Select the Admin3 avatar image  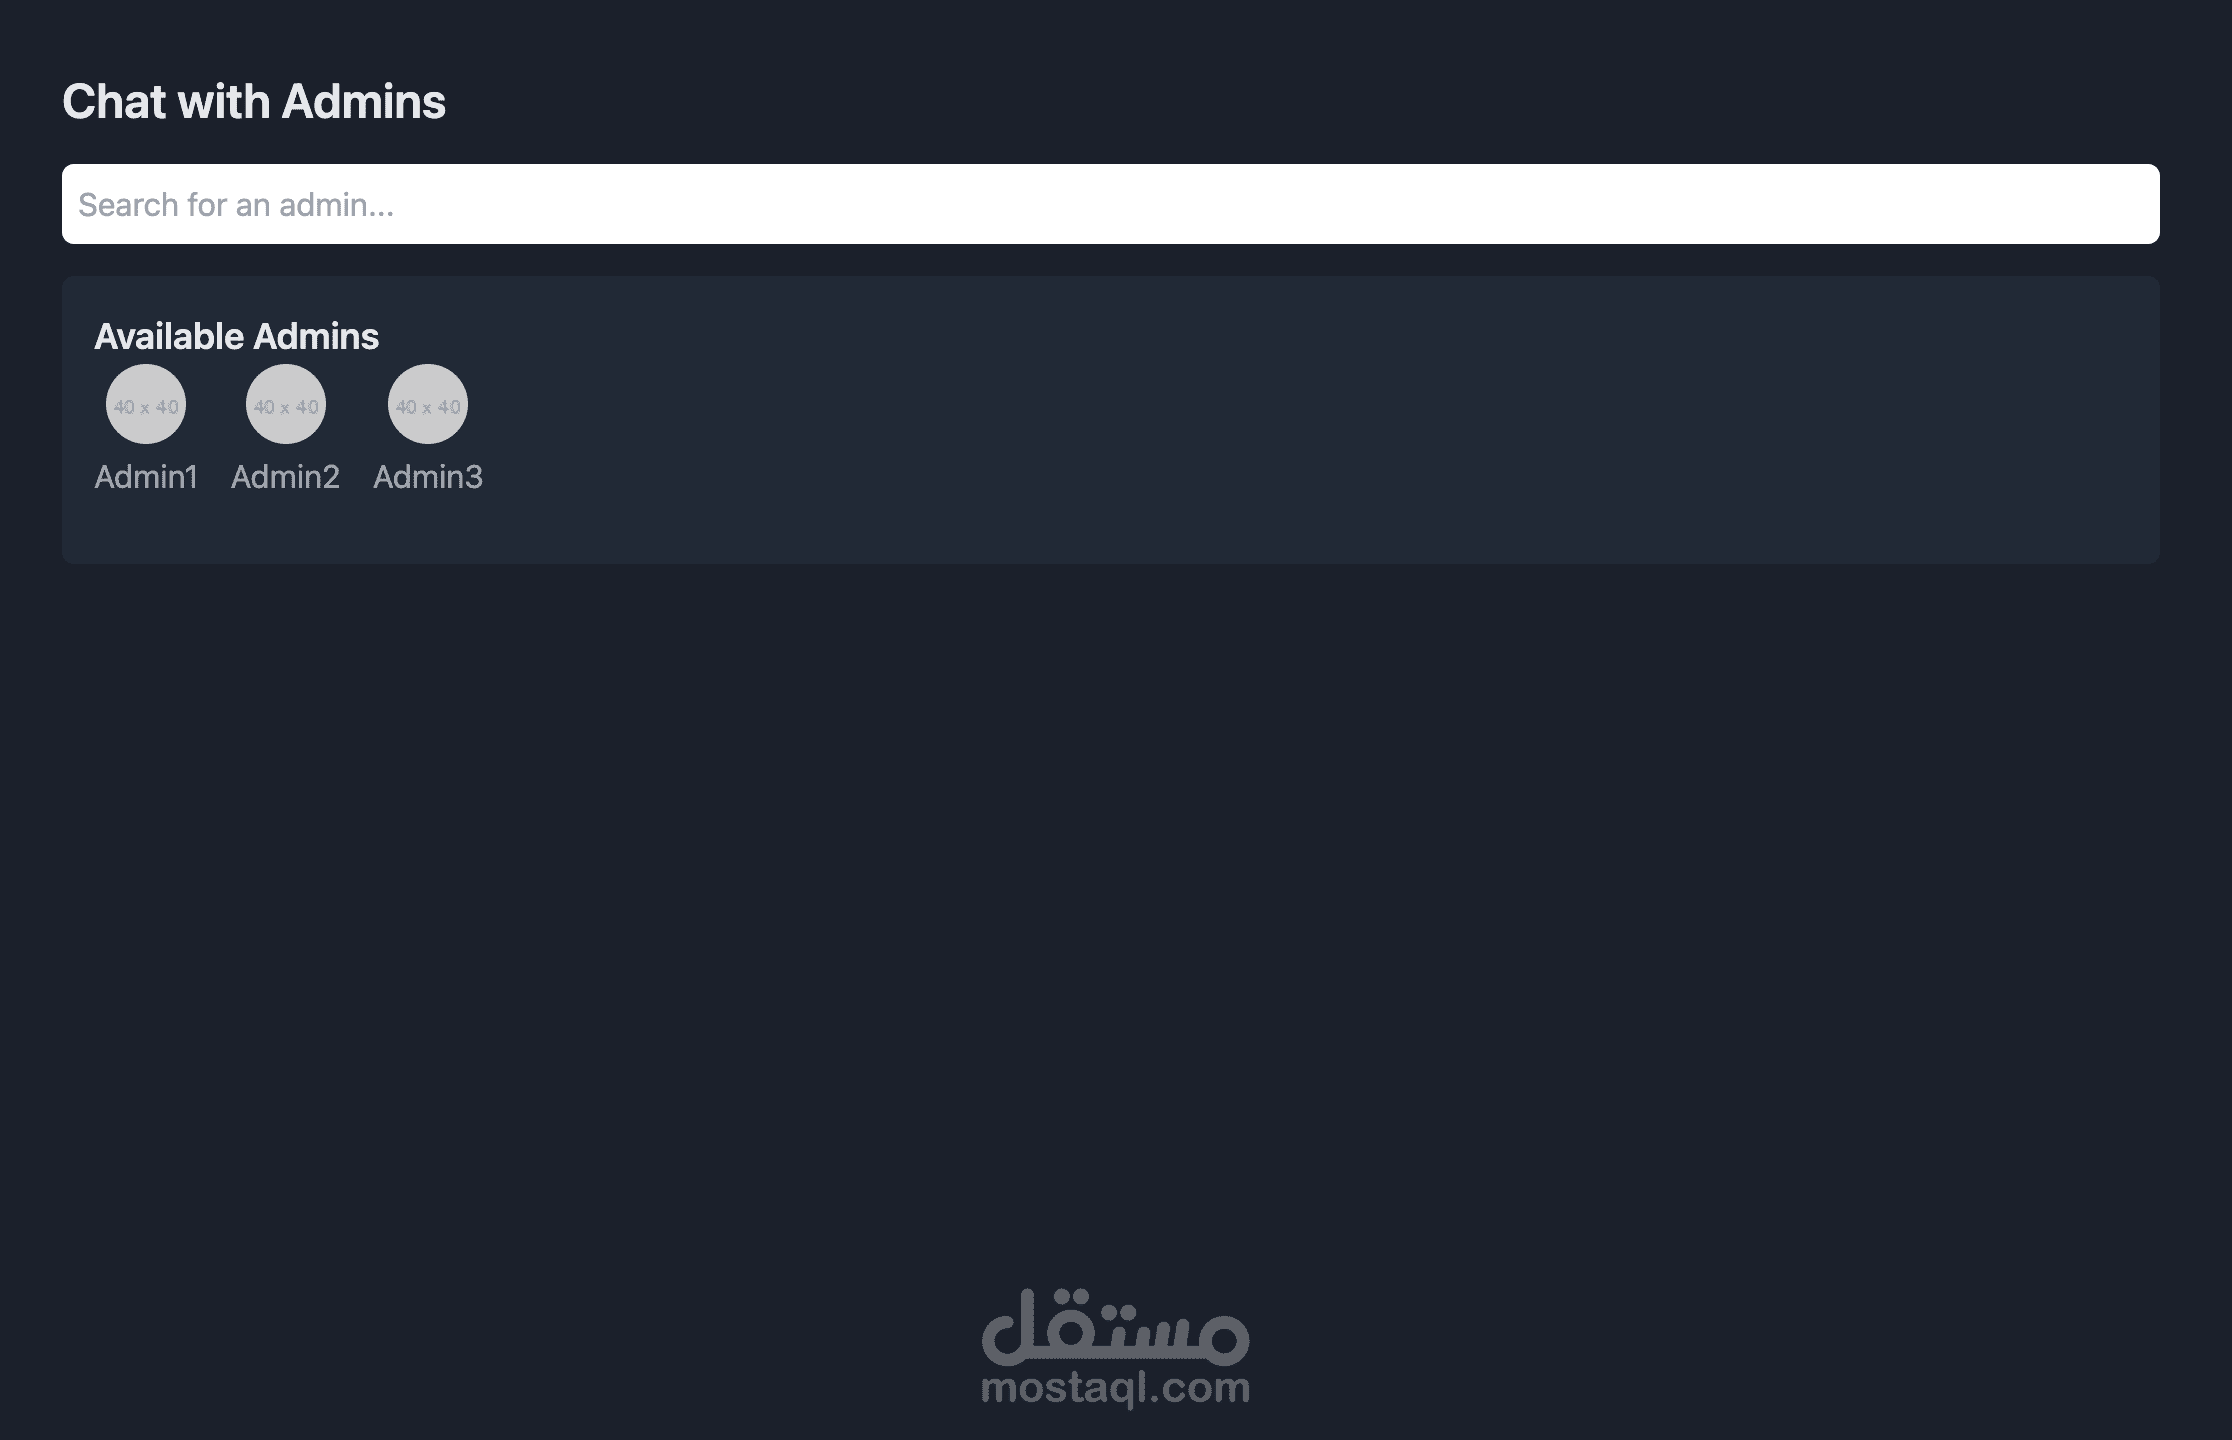pyautogui.click(x=428, y=404)
